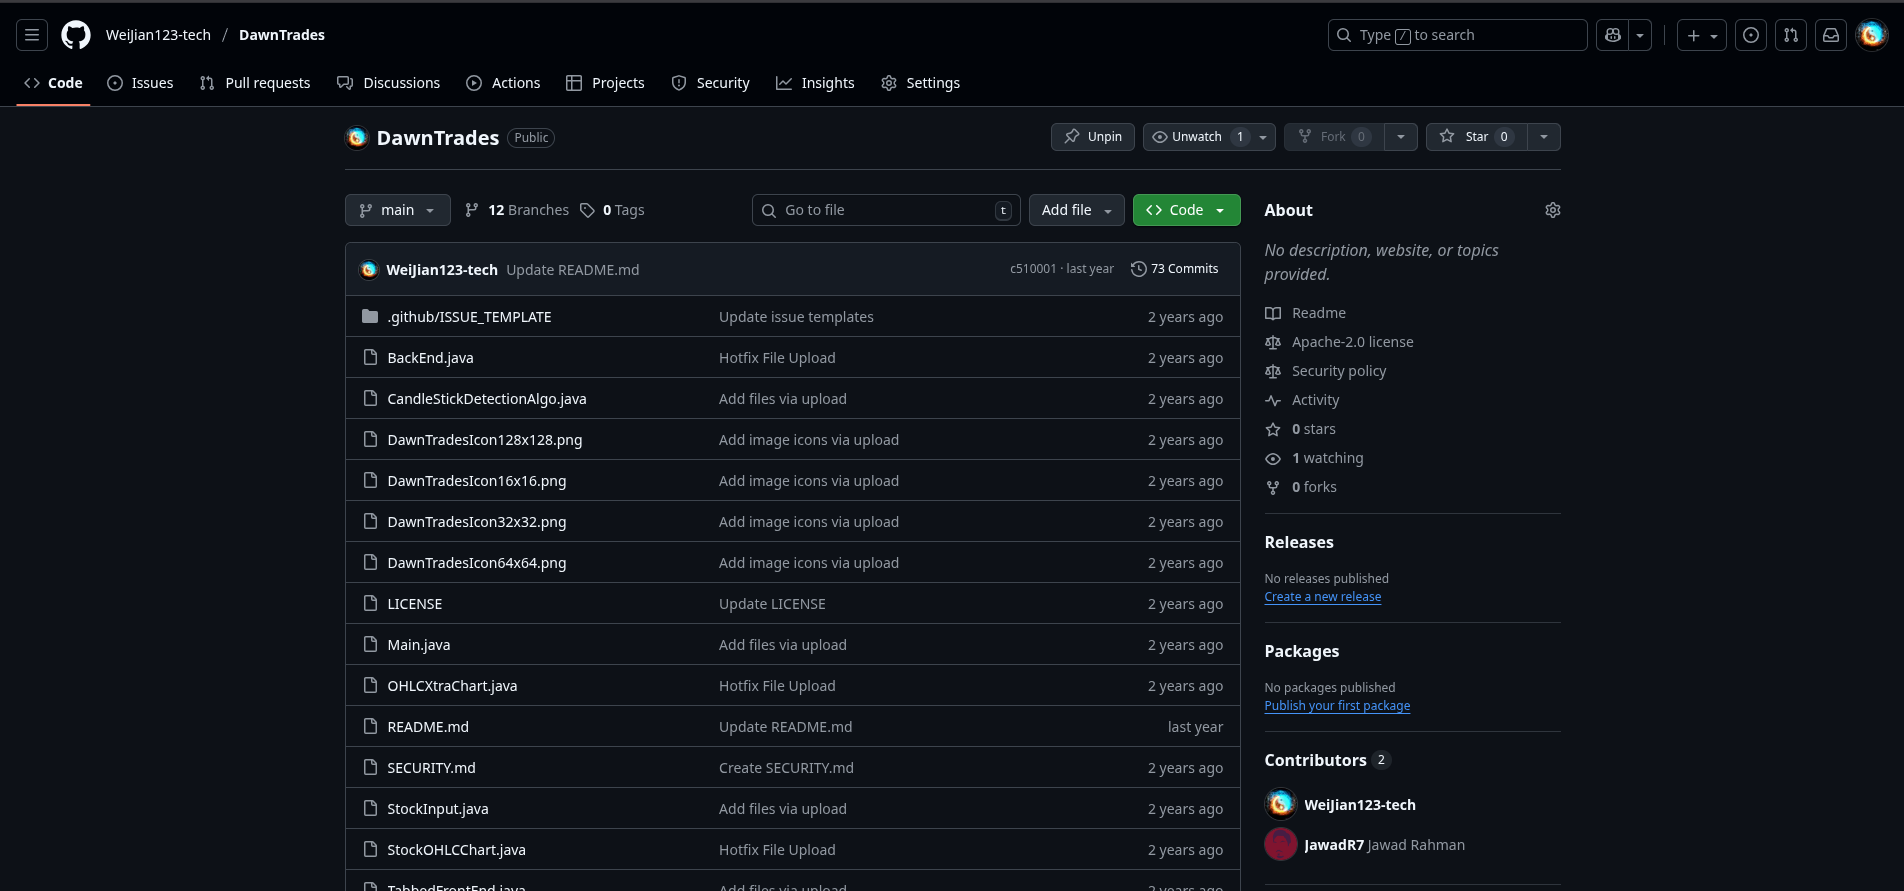This screenshot has width=1904, height=891.
Task: Open the BackEnd.java file
Action: click(x=430, y=358)
